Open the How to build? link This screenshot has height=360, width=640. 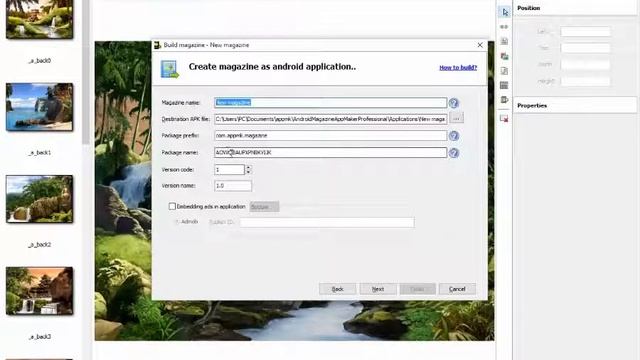coord(458,68)
